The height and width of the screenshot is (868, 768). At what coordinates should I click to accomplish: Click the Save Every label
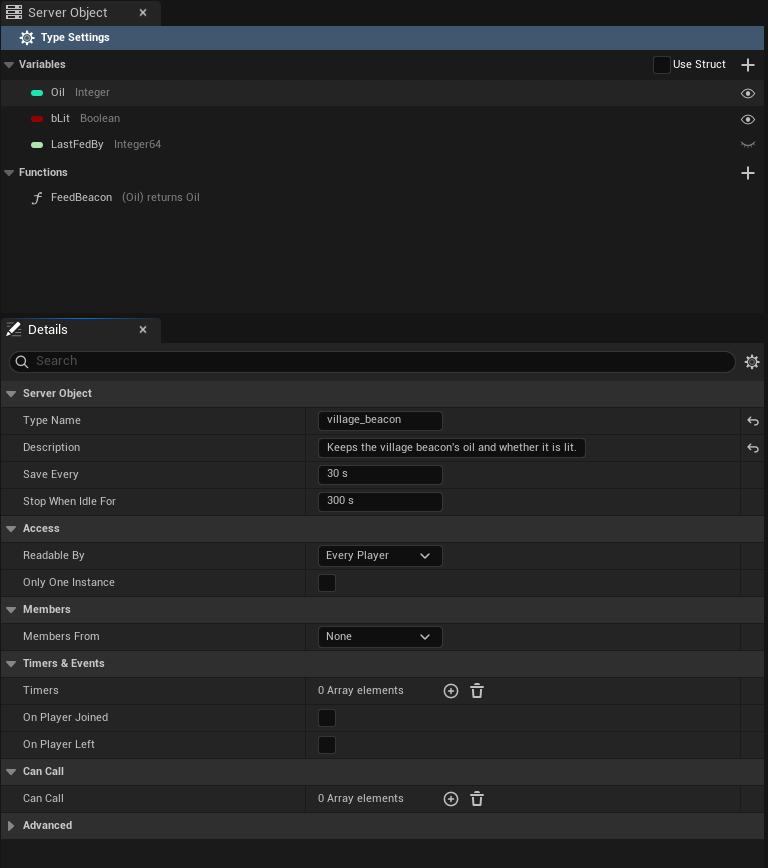pos(50,474)
